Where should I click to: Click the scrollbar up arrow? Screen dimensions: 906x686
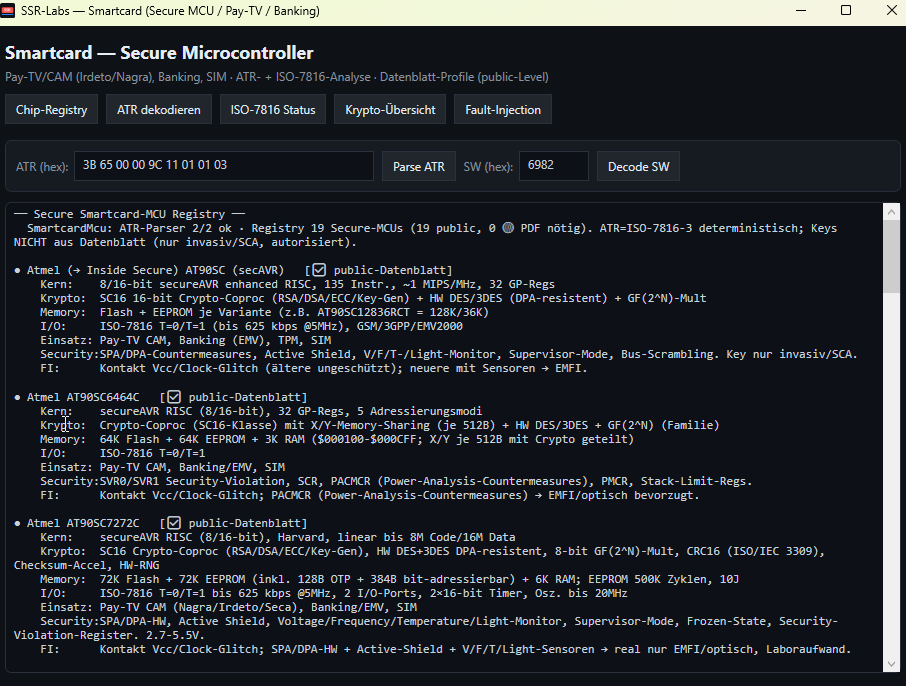pos(892,212)
